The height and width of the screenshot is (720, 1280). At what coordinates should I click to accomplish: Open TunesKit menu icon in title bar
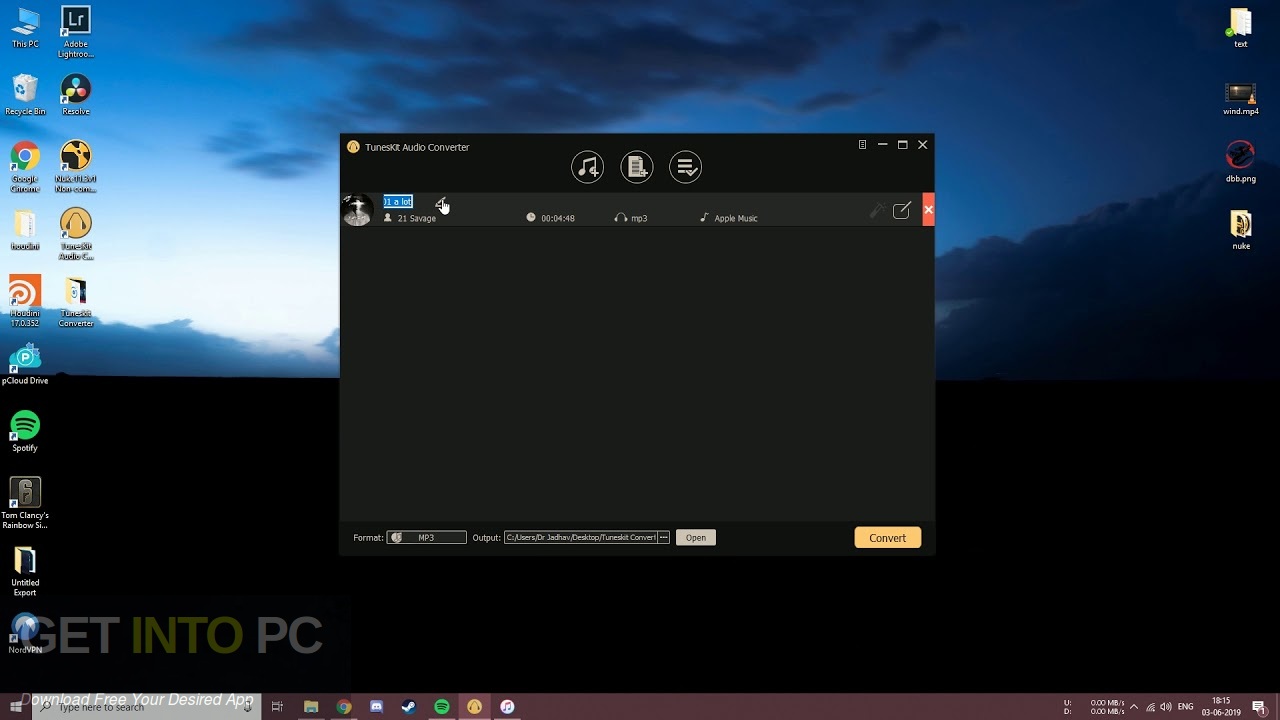pyautogui.click(x=862, y=145)
